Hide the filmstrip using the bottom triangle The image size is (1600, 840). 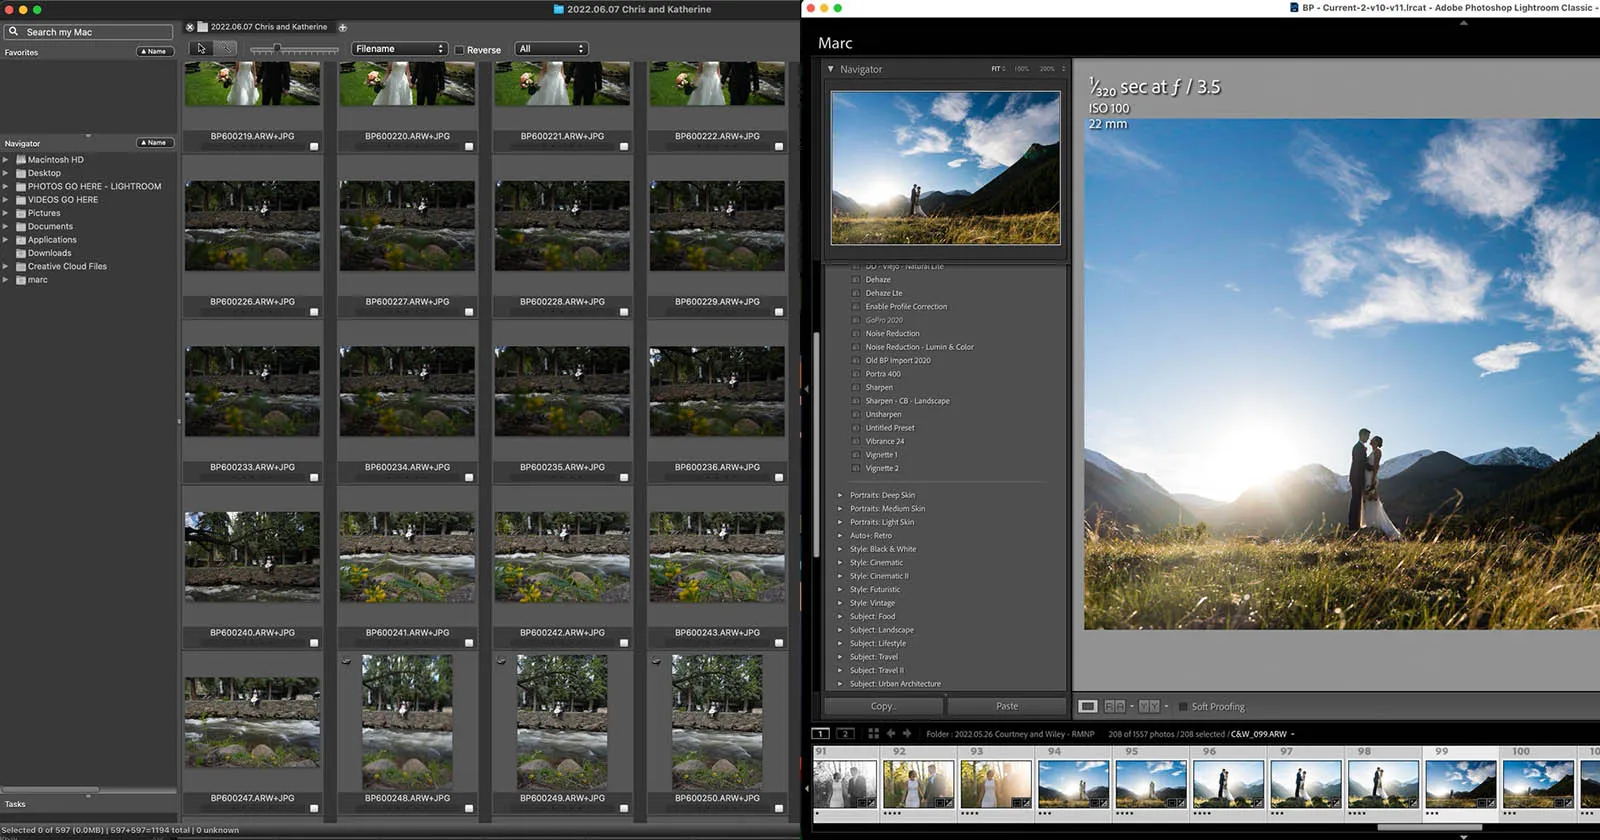coord(1464,836)
